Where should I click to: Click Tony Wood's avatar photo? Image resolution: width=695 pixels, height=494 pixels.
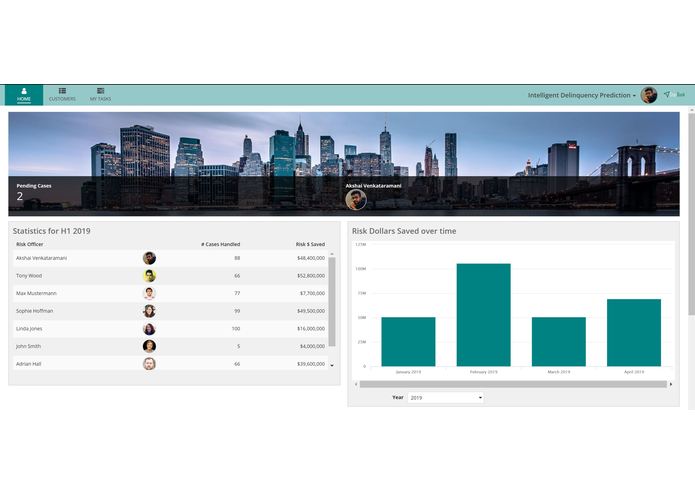tap(149, 276)
